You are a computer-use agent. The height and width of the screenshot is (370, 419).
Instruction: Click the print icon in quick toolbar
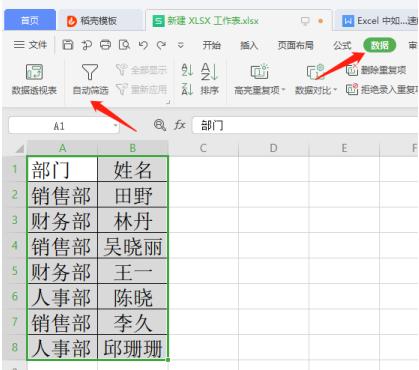pyautogui.click(x=105, y=45)
